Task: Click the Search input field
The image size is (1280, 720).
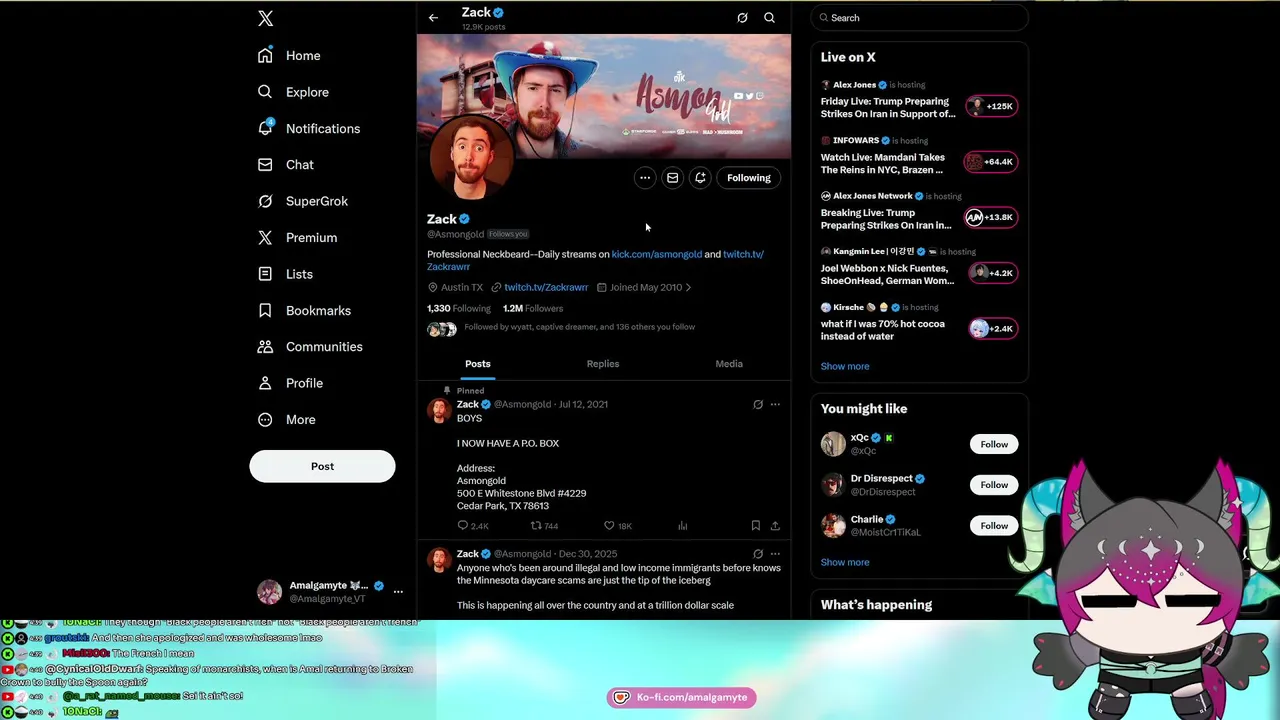Action: coord(920,18)
